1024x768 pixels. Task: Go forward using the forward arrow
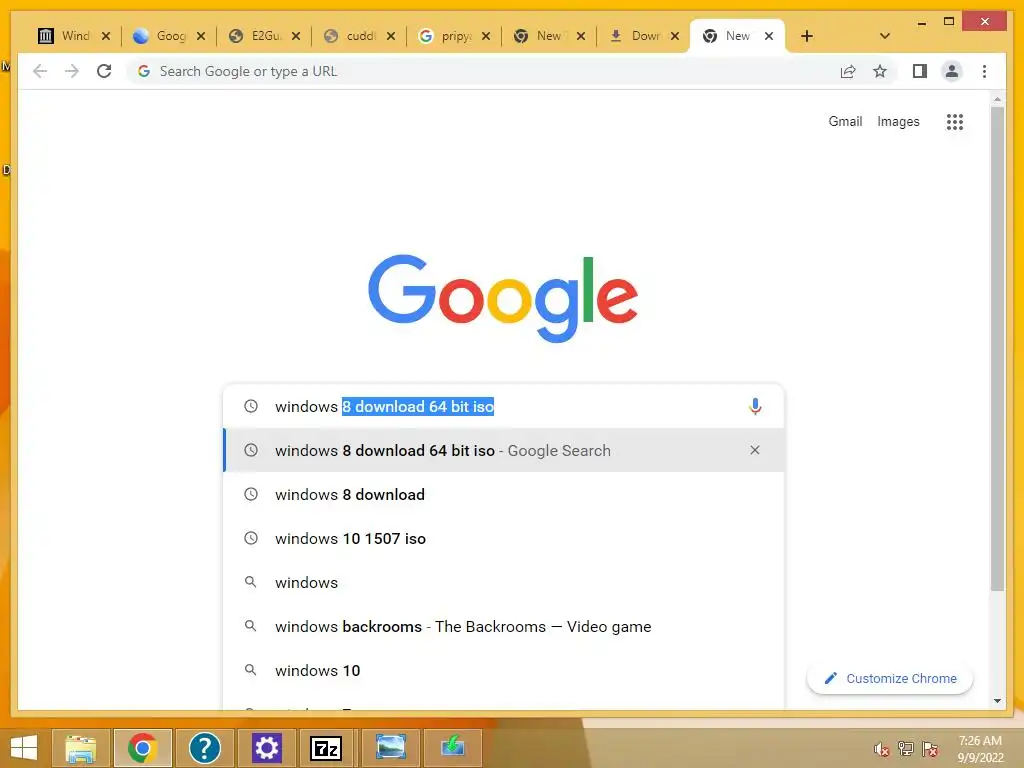pos(72,71)
